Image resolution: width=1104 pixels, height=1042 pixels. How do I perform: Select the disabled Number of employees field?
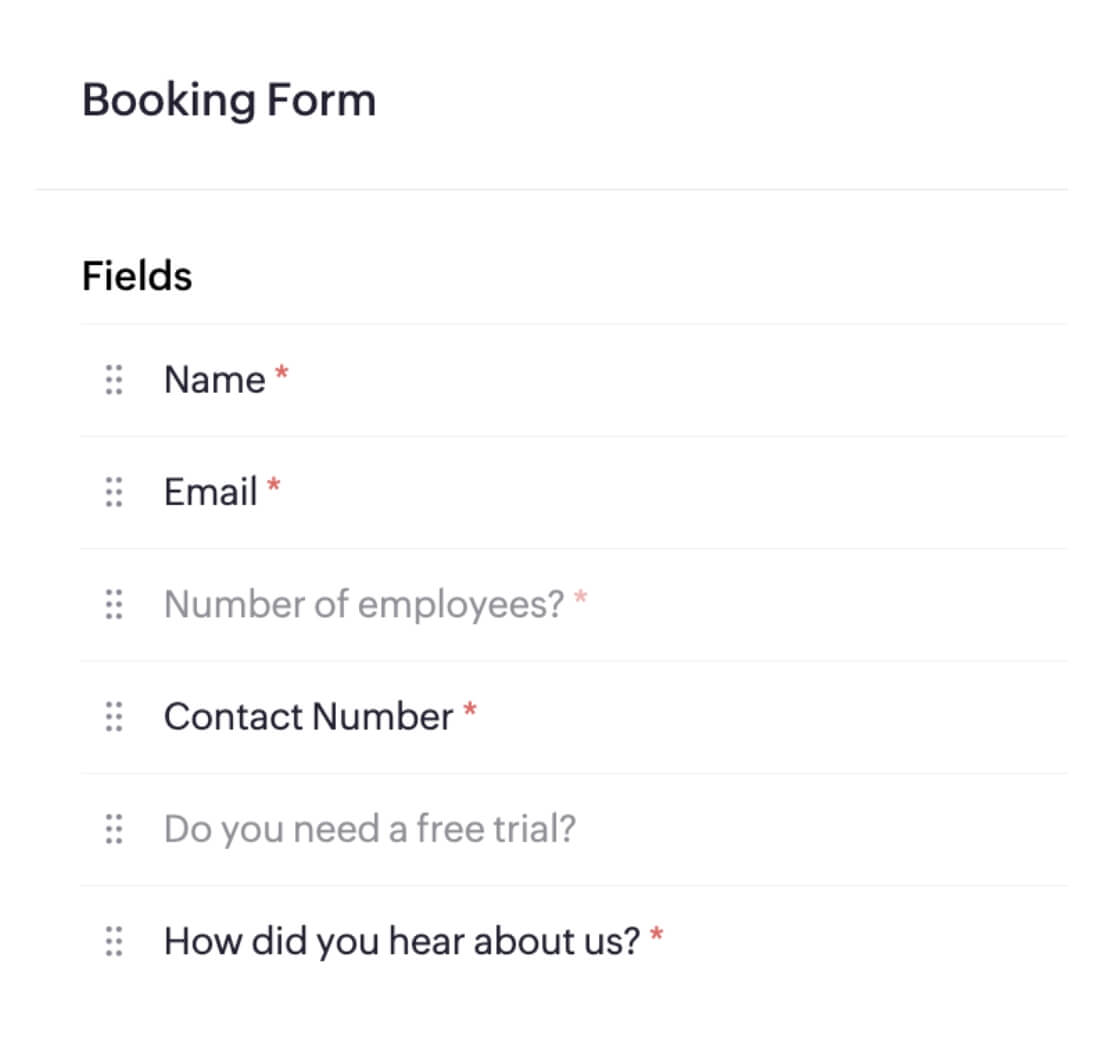[364, 604]
